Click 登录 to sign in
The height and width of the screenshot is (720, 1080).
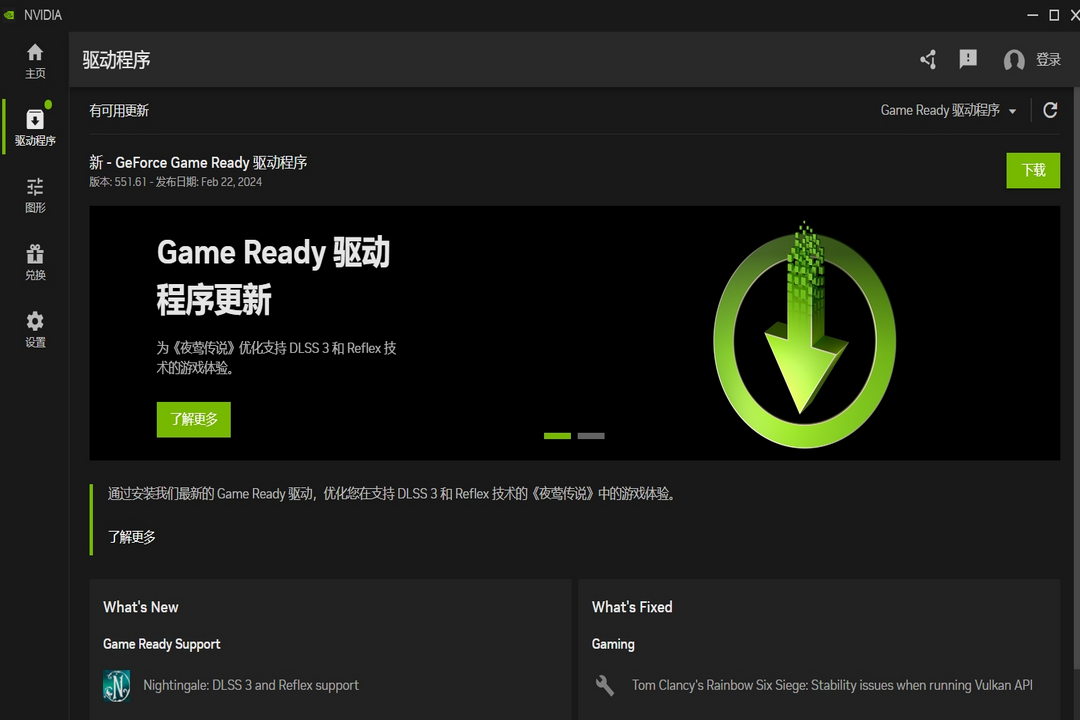pyautogui.click(x=1048, y=59)
